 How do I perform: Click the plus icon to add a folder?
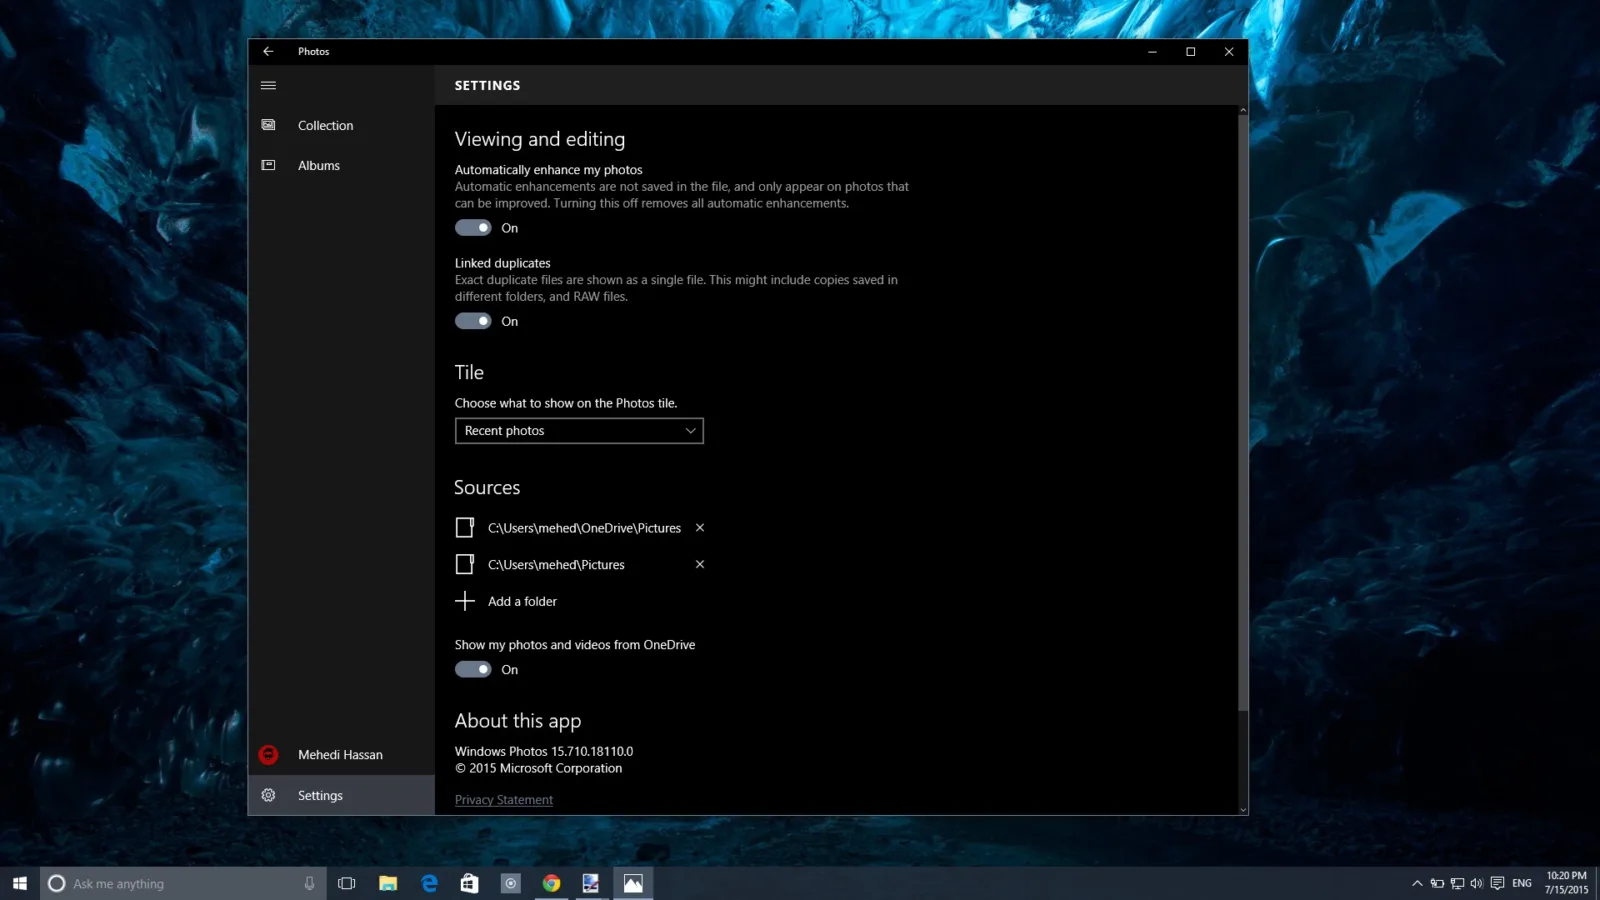(x=465, y=601)
